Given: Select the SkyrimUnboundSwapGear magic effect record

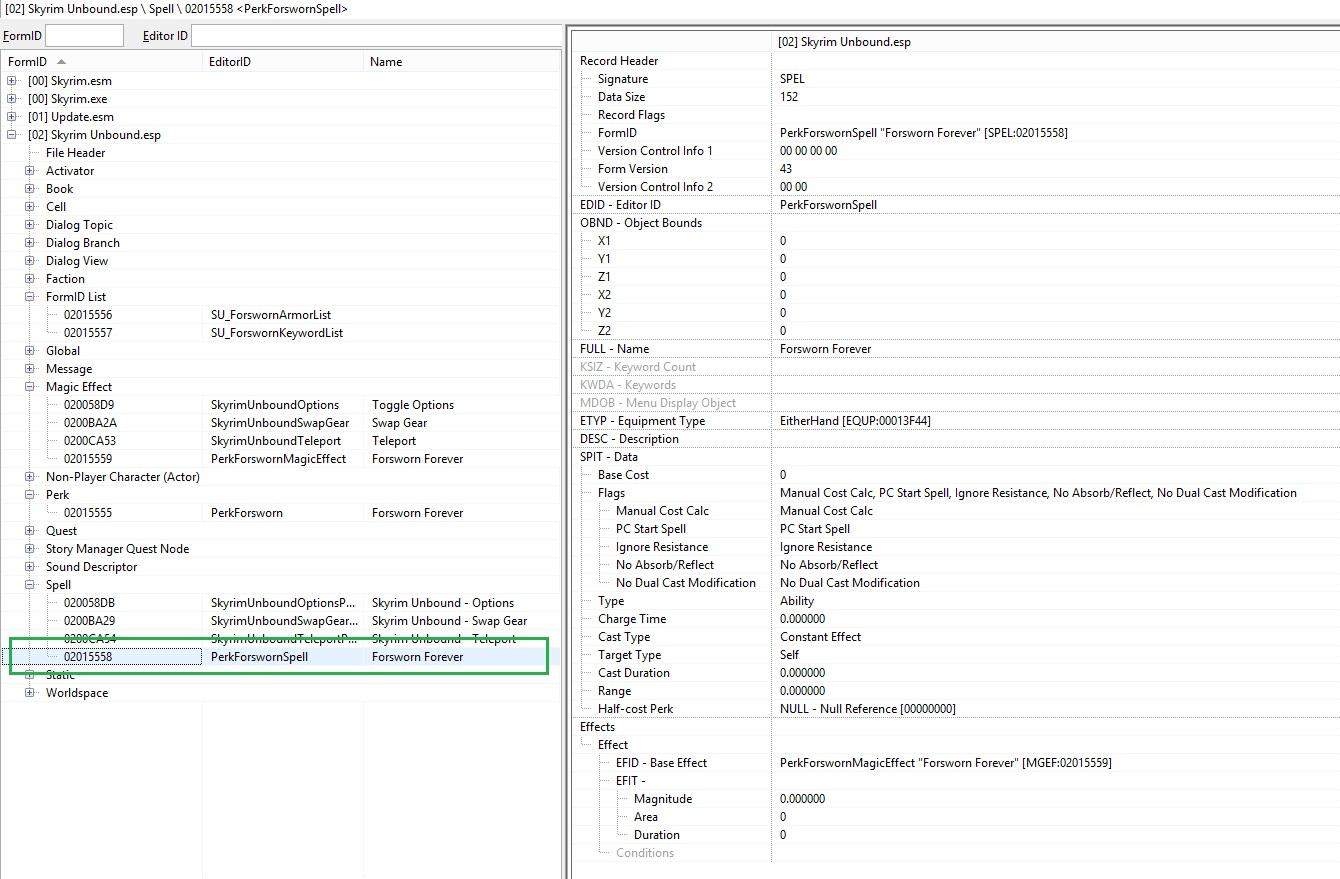Looking at the screenshot, I should (280, 423).
